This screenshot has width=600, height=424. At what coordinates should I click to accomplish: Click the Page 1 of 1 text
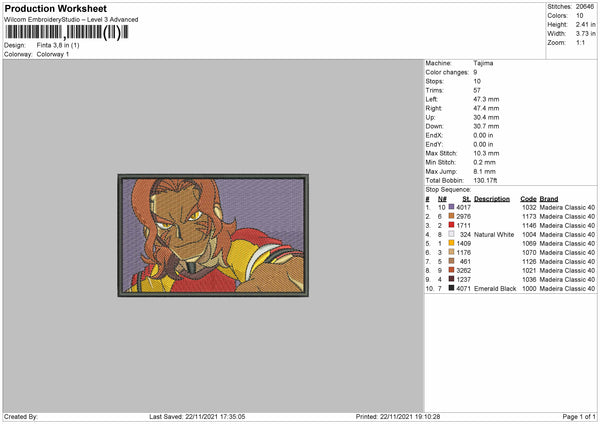click(579, 417)
